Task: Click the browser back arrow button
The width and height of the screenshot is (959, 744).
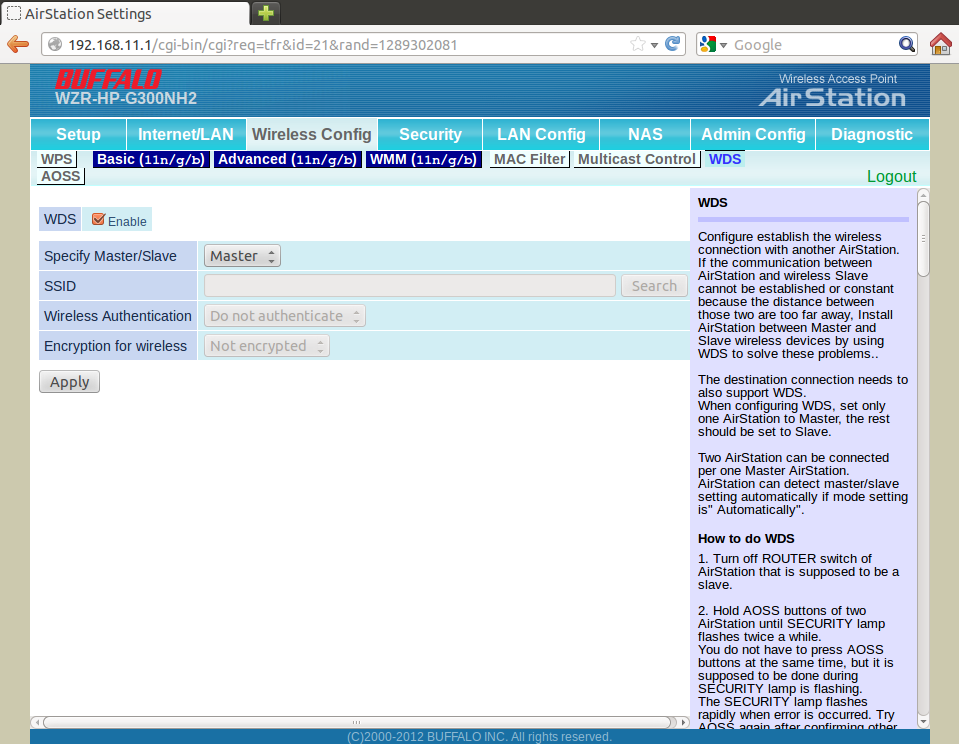Action: [17, 44]
